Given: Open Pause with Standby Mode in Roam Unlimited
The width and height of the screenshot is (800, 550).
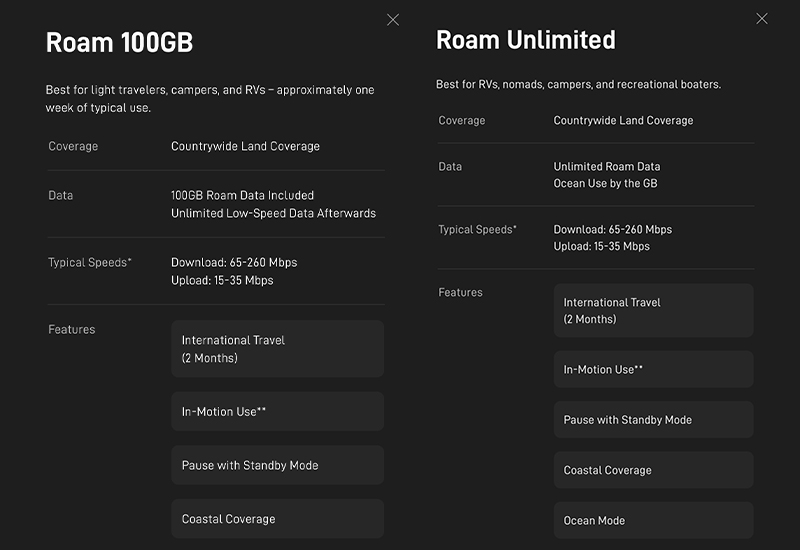Looking at the screenshot, I should (653, 420).
